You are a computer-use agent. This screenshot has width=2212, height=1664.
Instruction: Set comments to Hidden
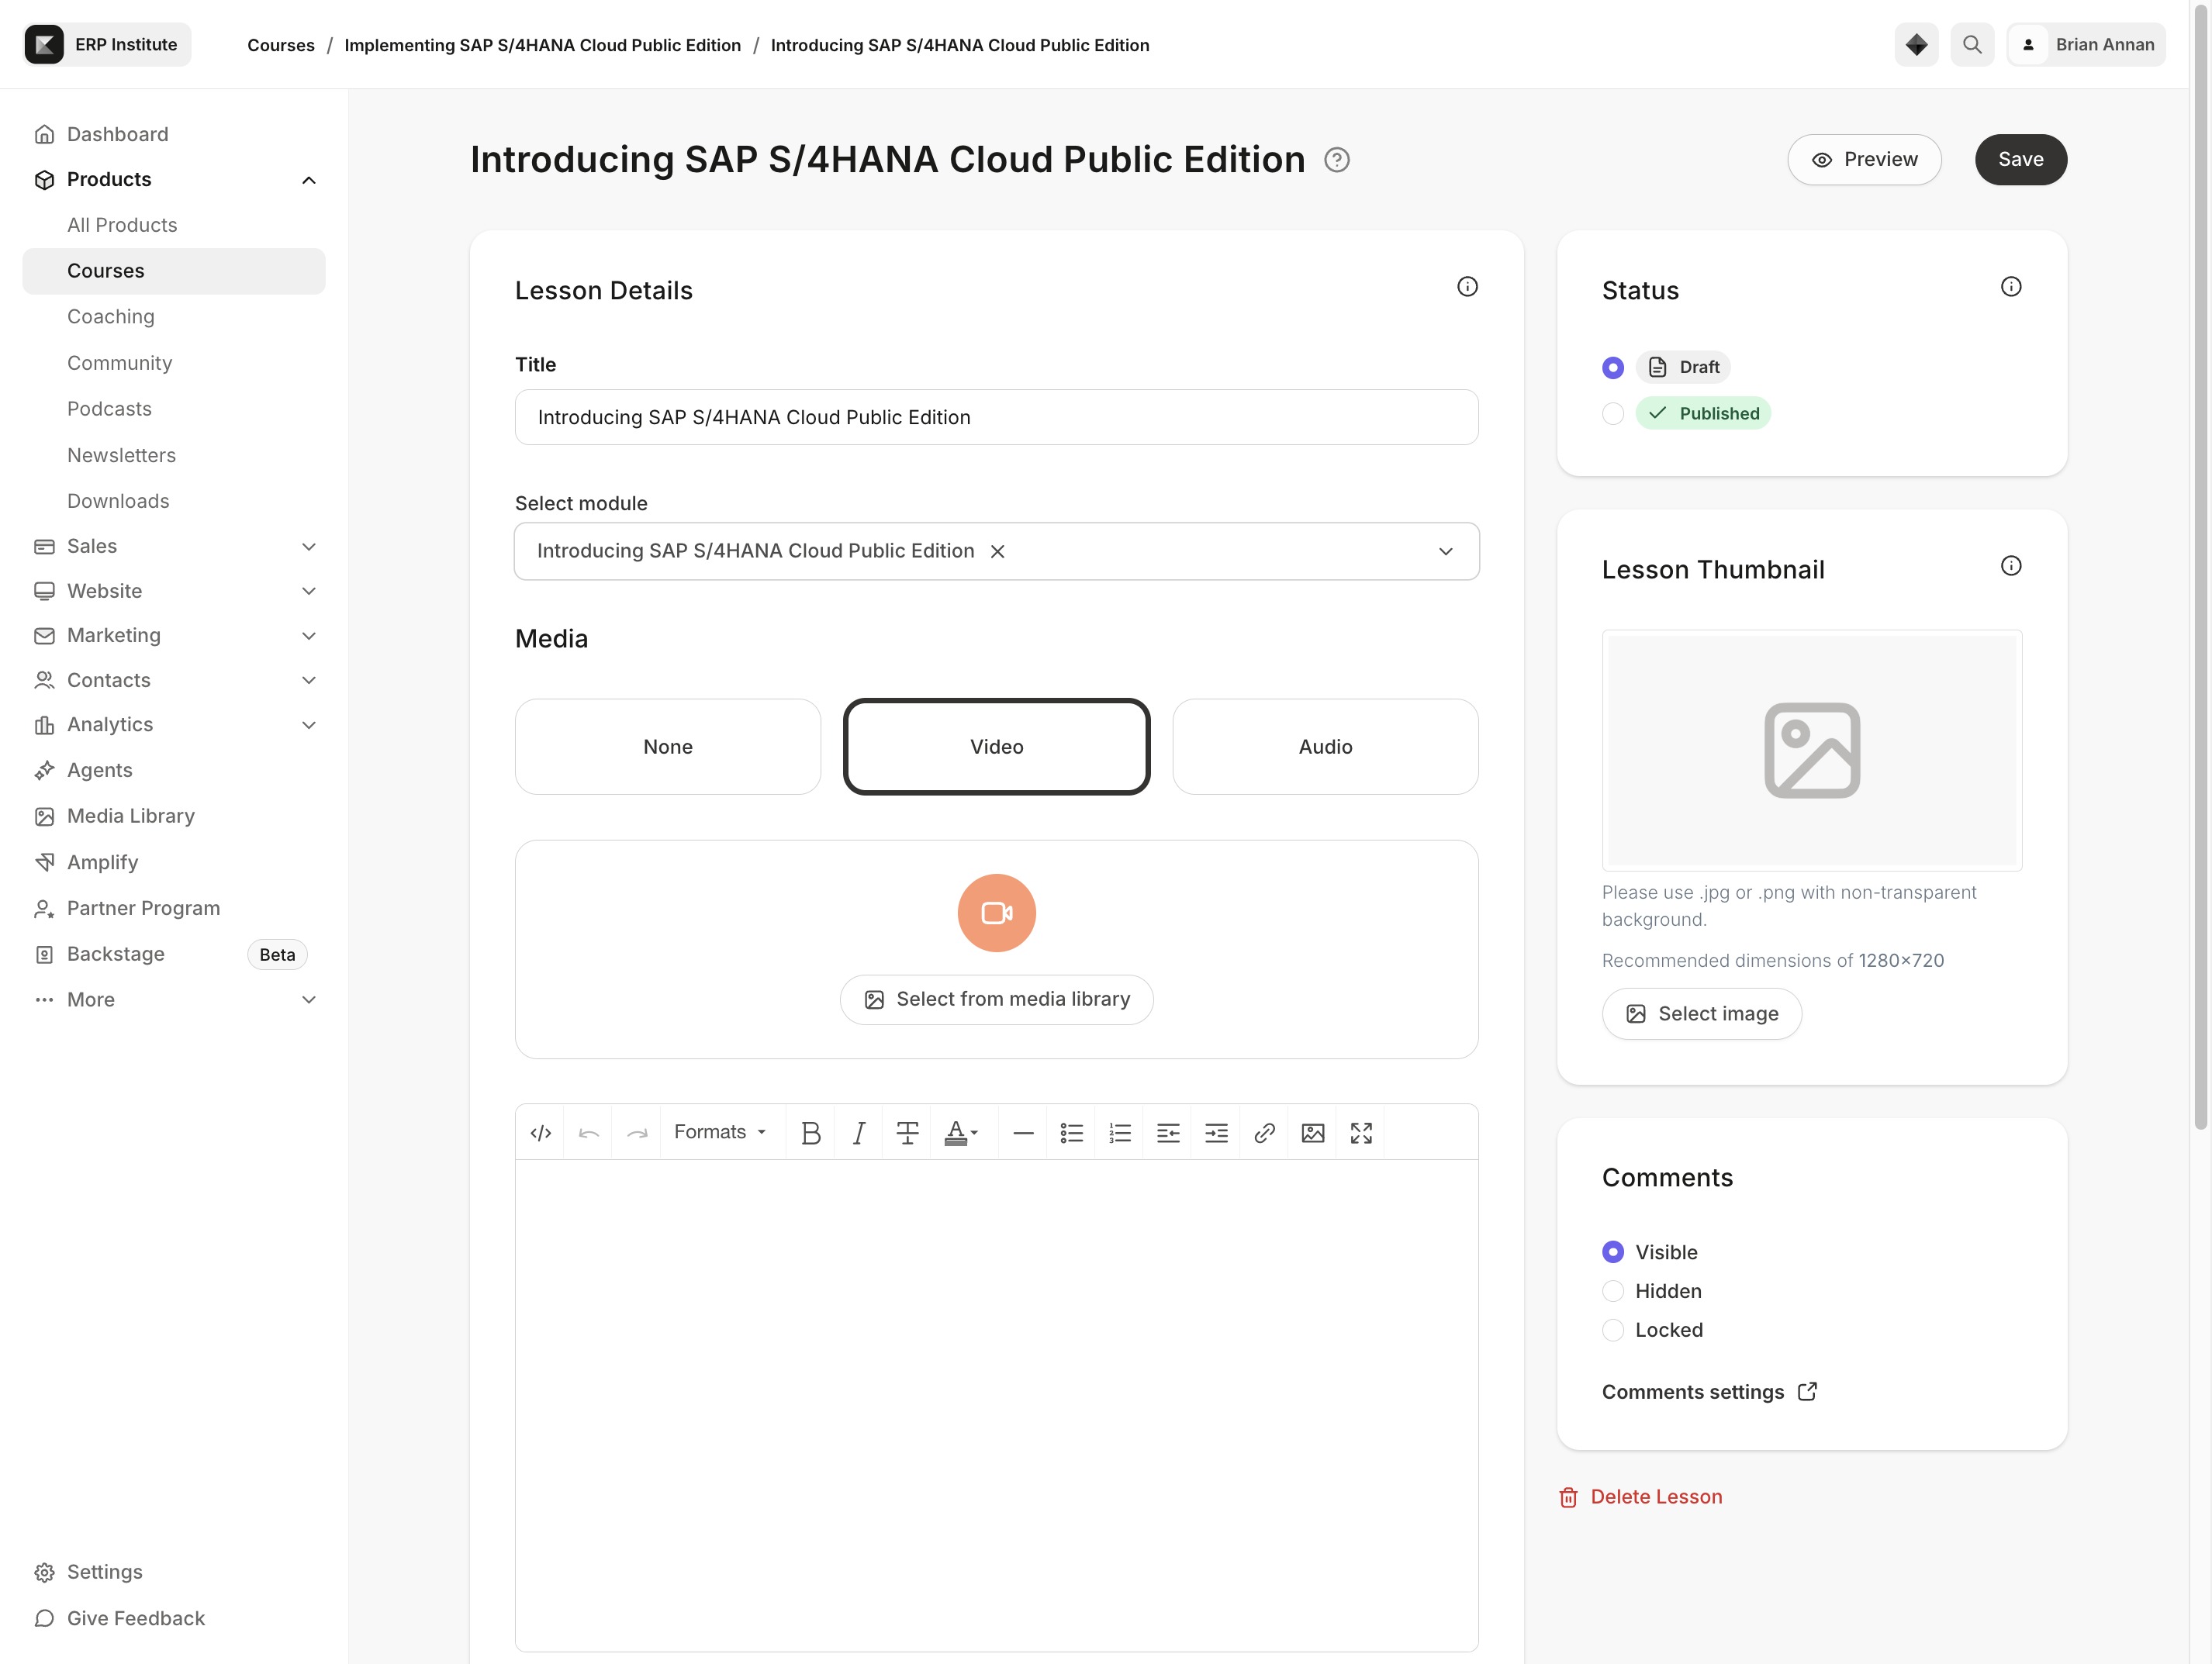[x=1613, y=1291]
